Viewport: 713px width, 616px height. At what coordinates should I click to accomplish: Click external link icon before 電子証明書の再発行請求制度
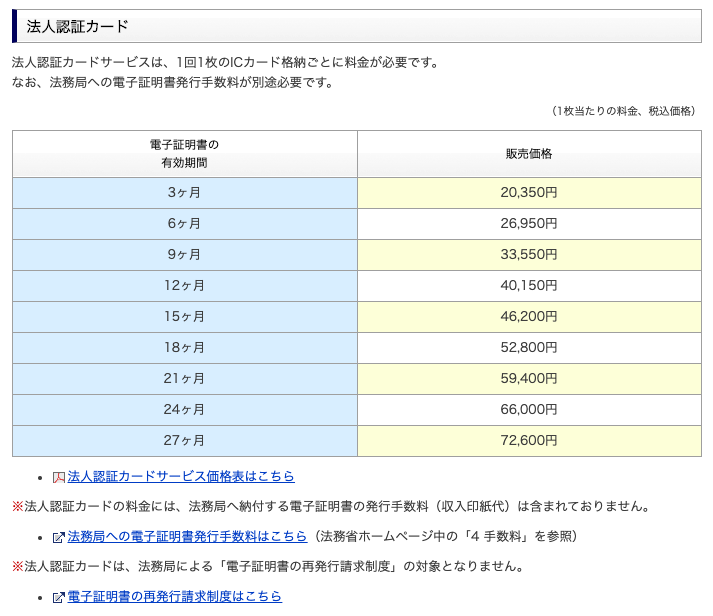pyautogui.click(x=59, y=597)
